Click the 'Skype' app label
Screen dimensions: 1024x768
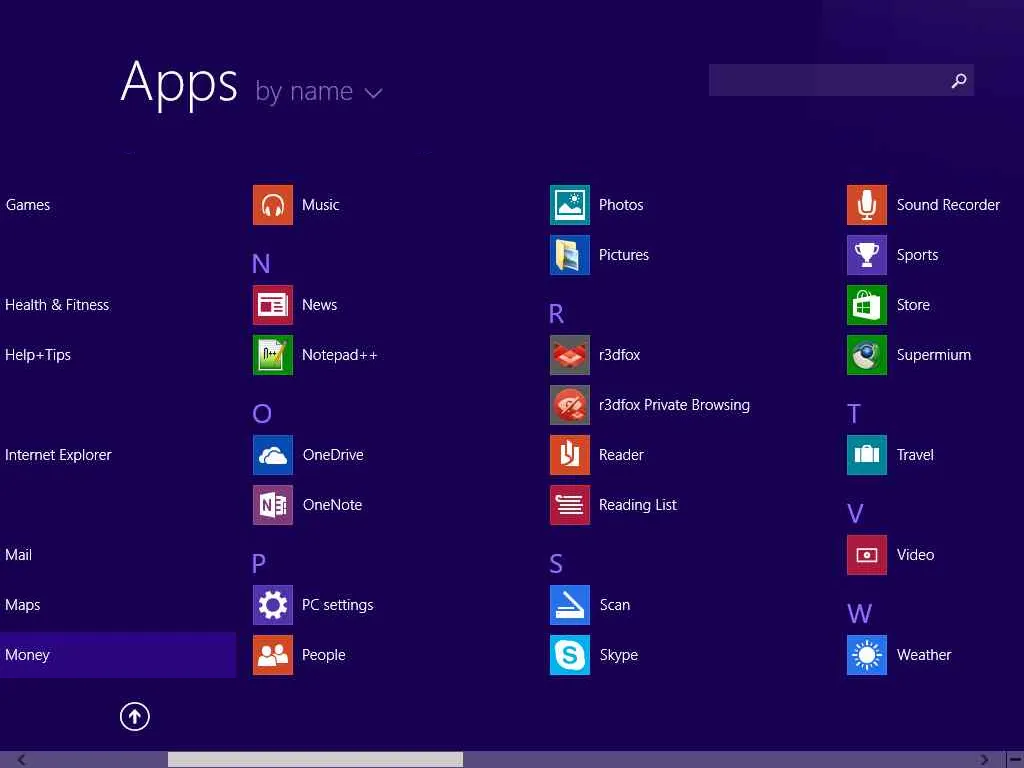618,655
